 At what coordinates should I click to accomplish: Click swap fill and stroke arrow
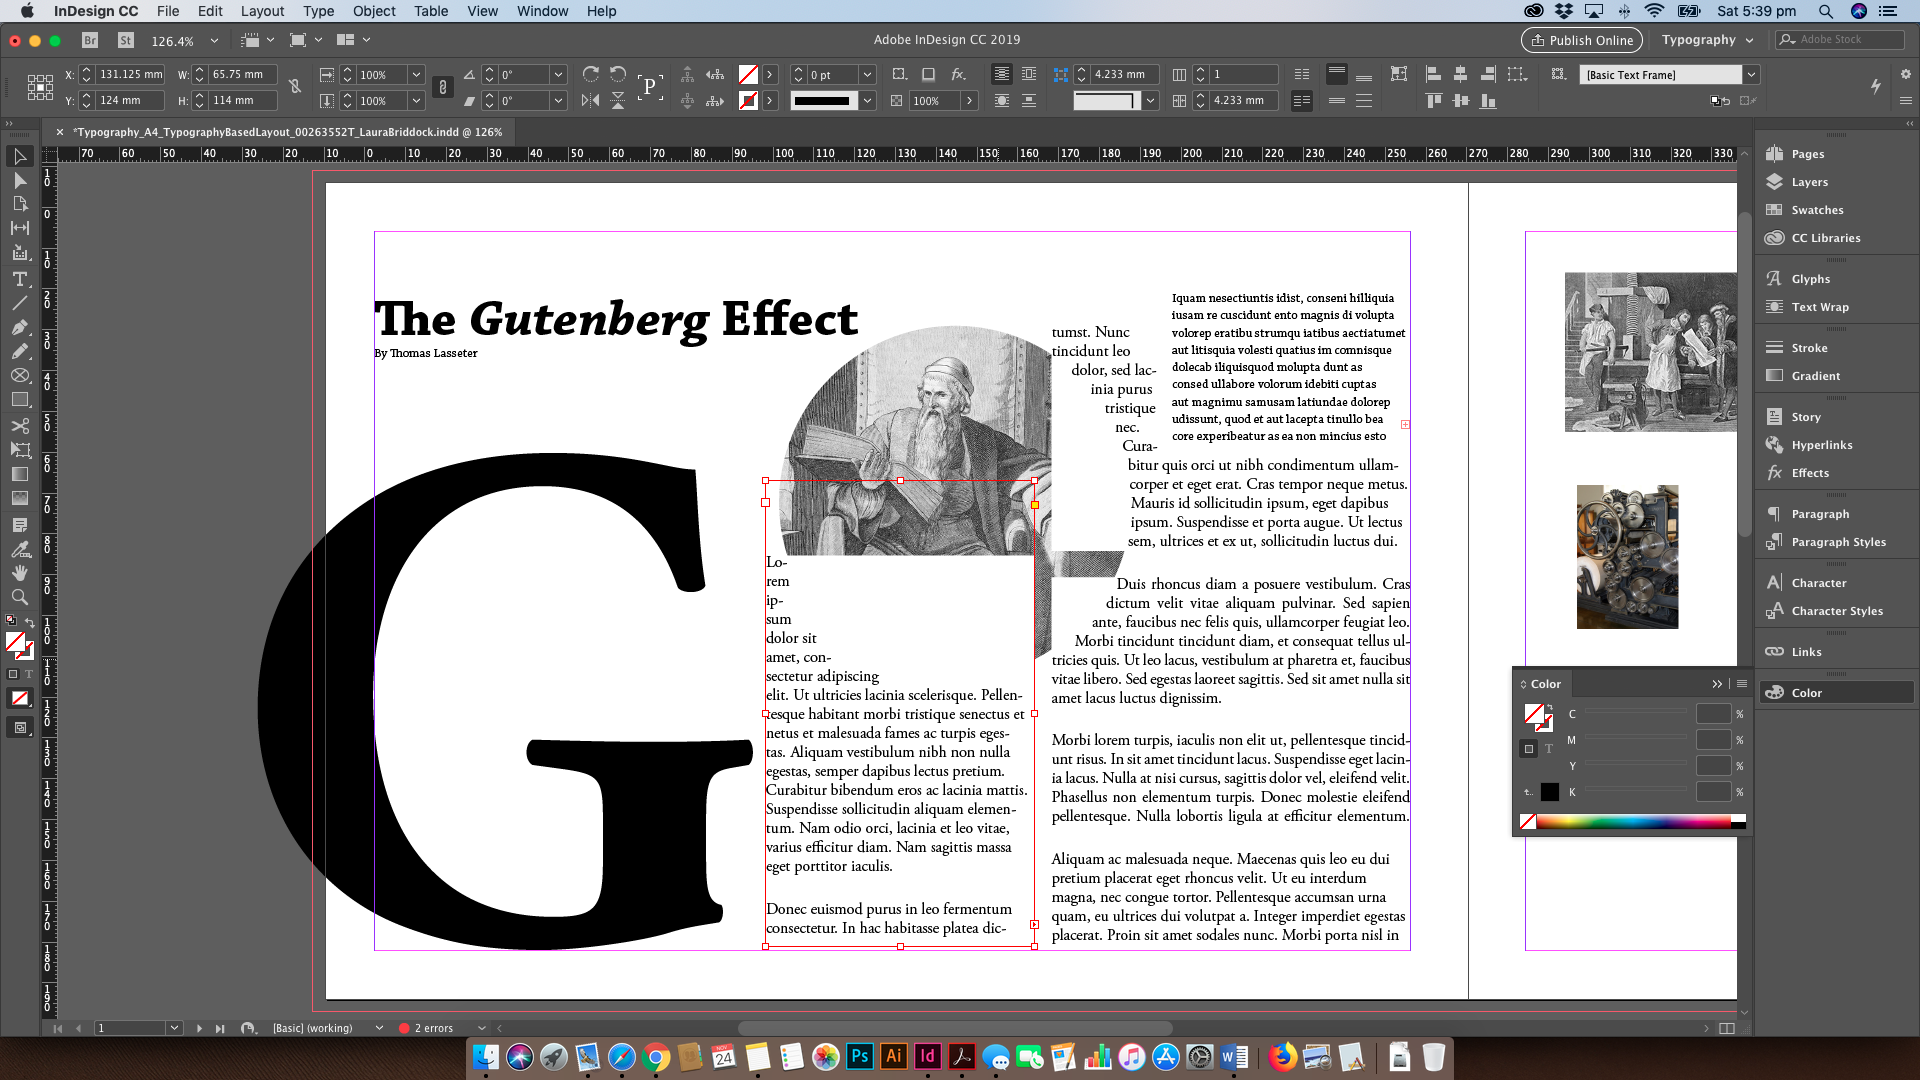pyautogui.click(x=30, y=623)
